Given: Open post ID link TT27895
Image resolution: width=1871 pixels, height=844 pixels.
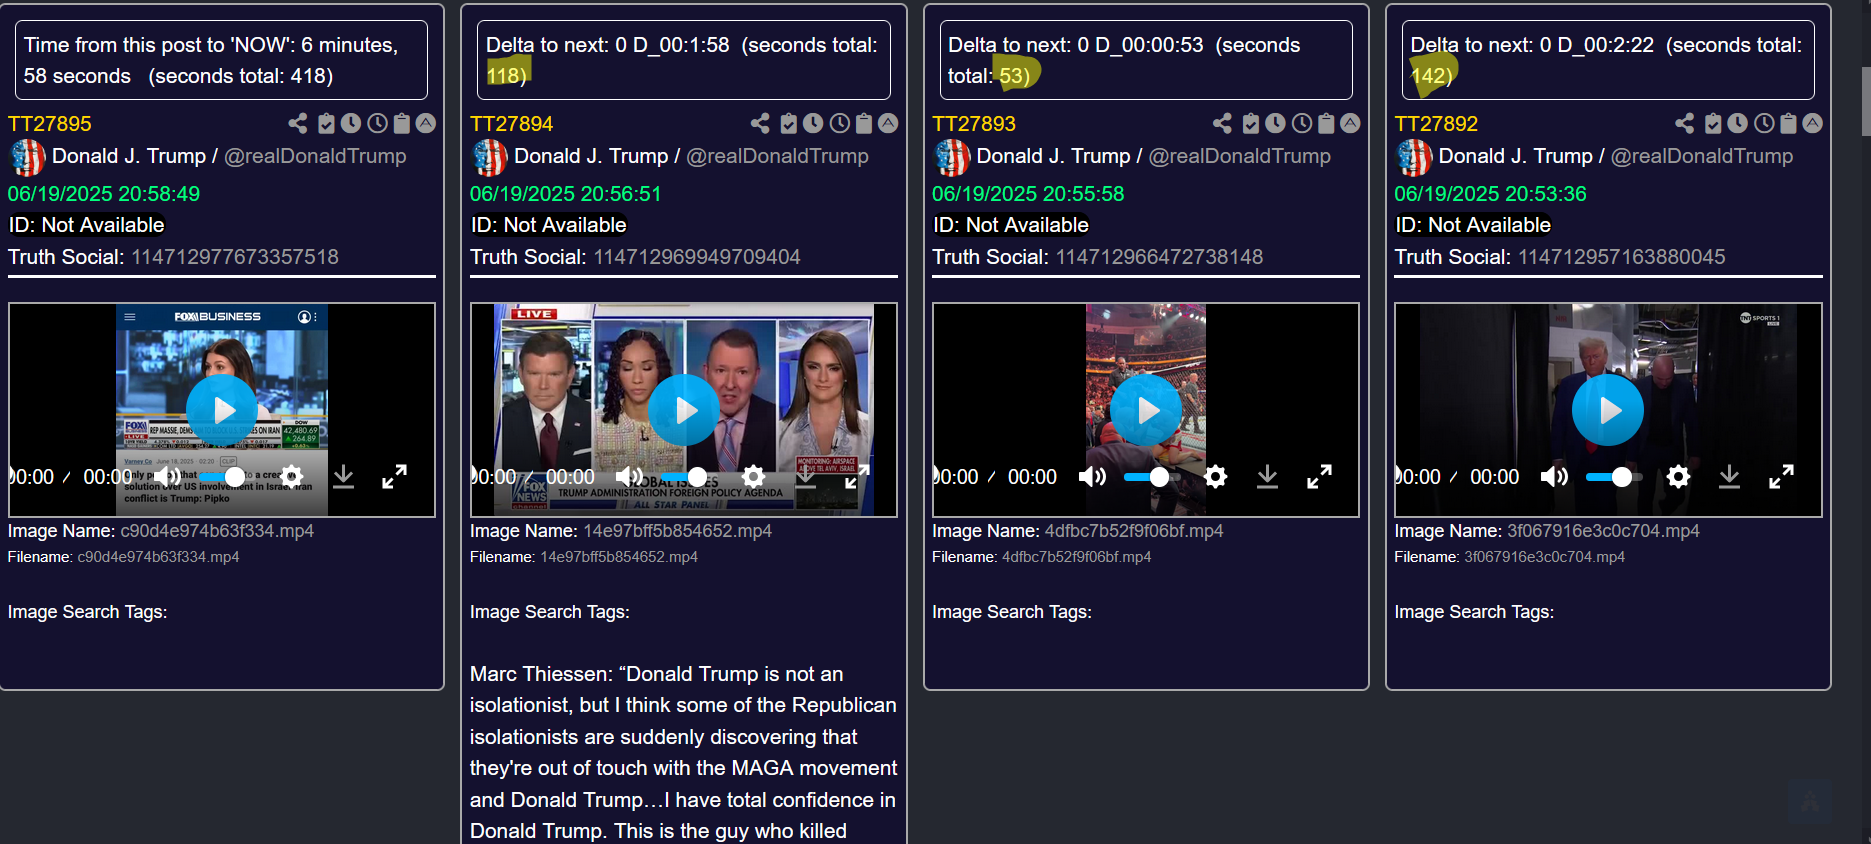Looking at the screenshot, I should click(x=50, y=124).
